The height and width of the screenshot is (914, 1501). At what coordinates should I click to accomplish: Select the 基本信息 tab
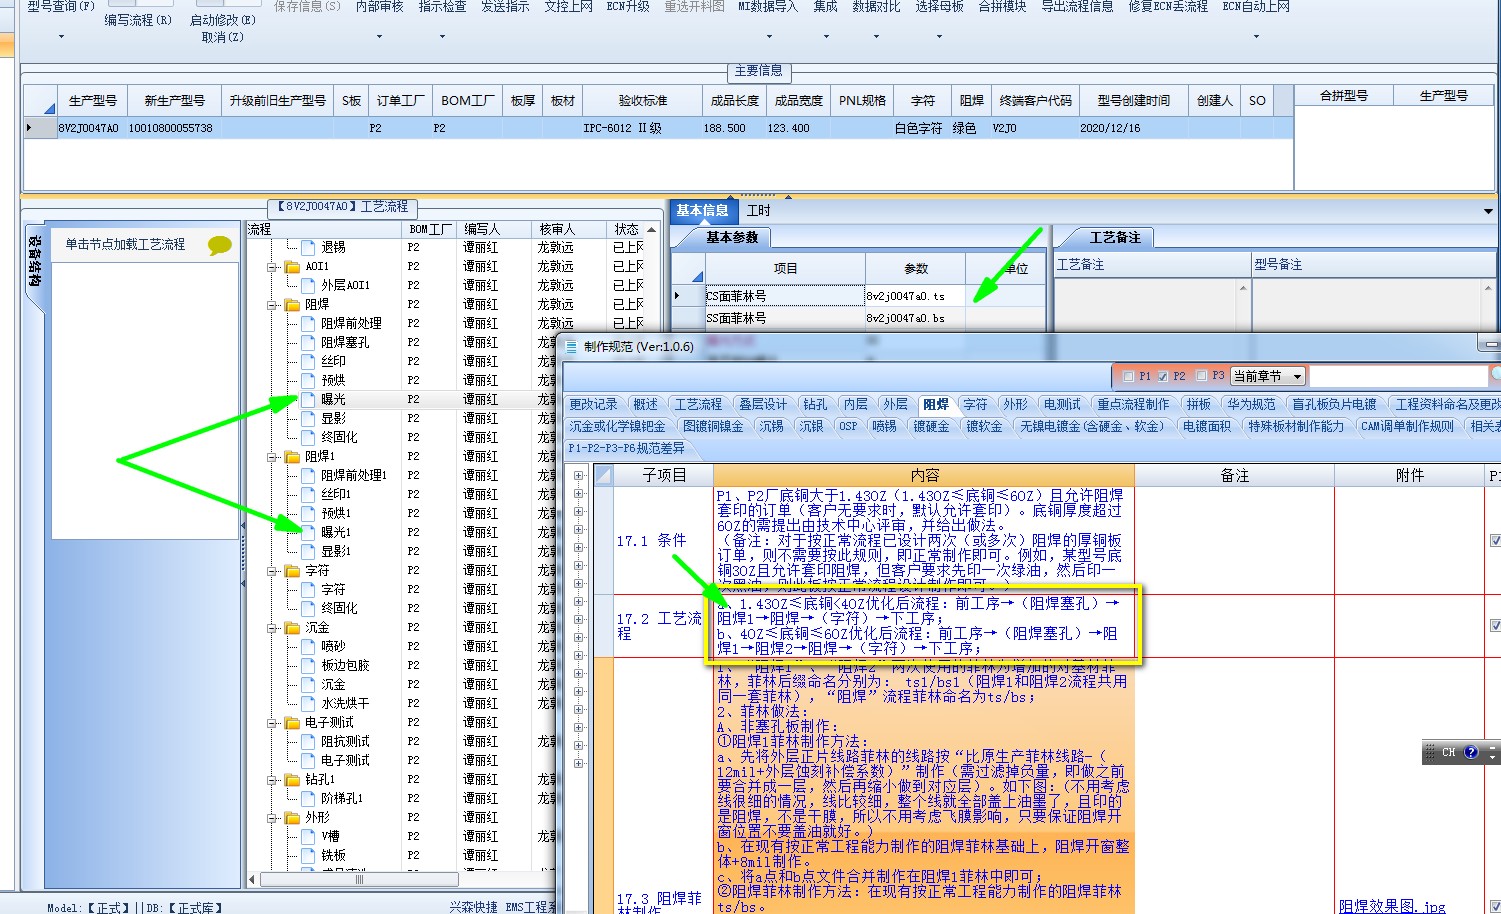702,211
